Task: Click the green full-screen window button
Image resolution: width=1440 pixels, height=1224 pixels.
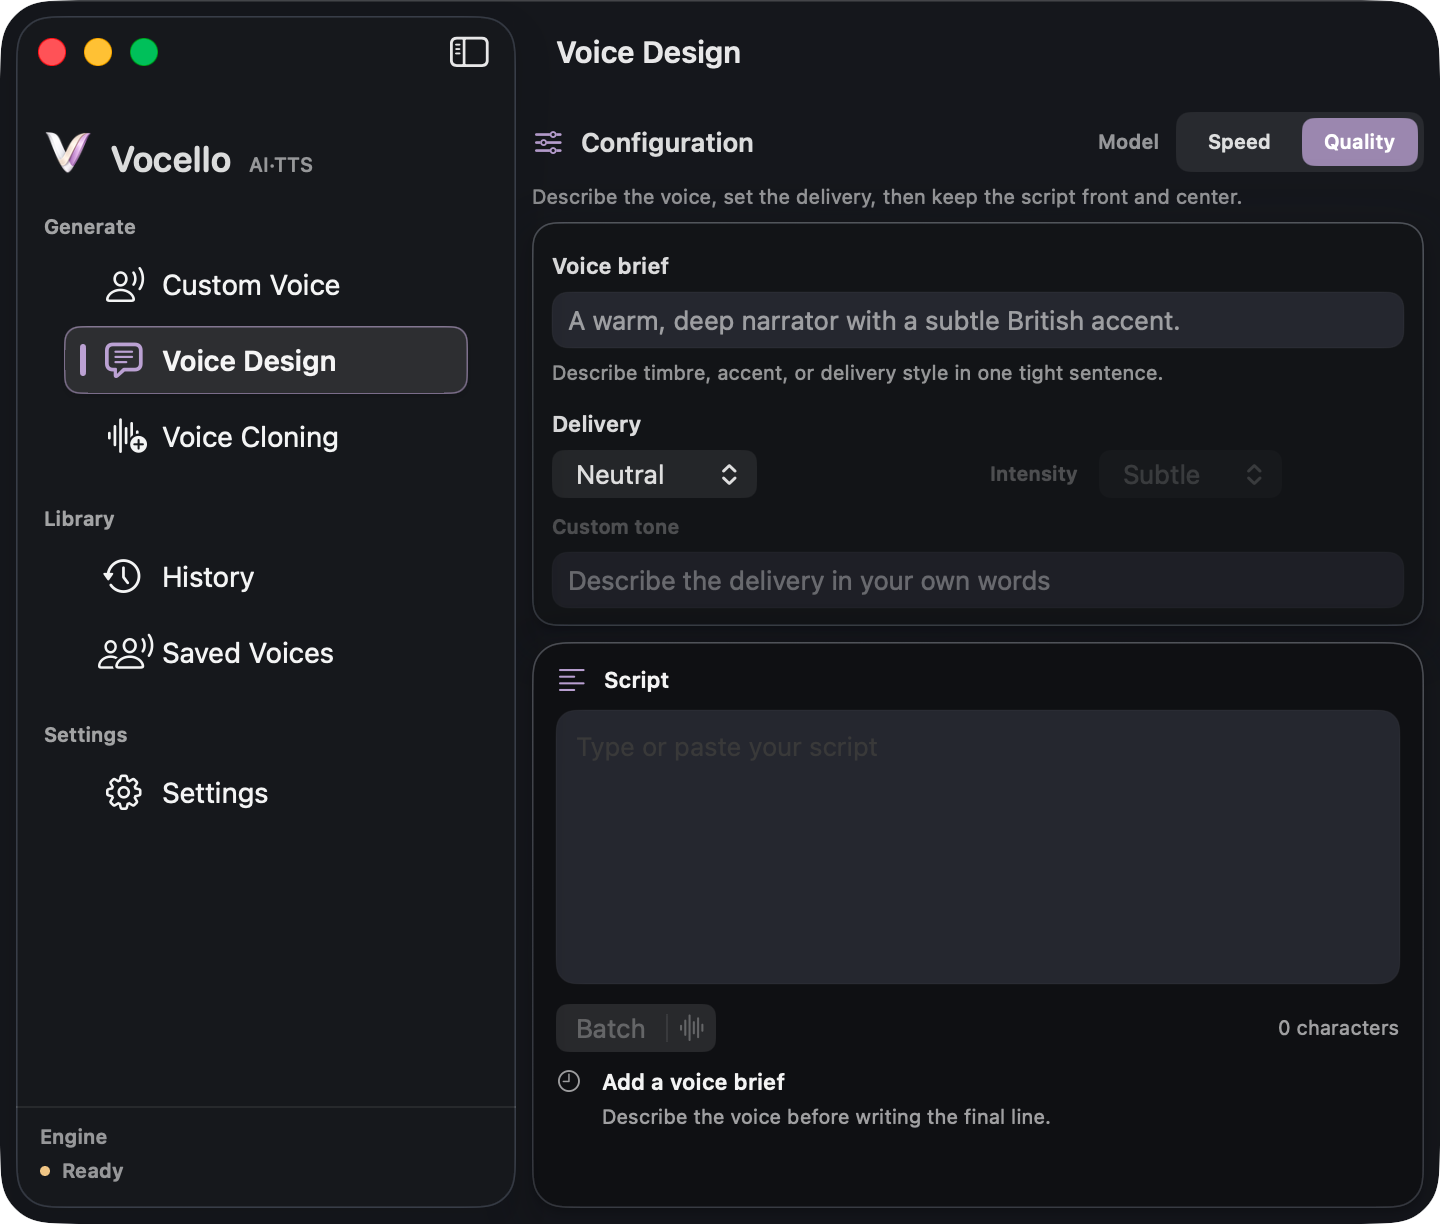Action: (144, 52)
